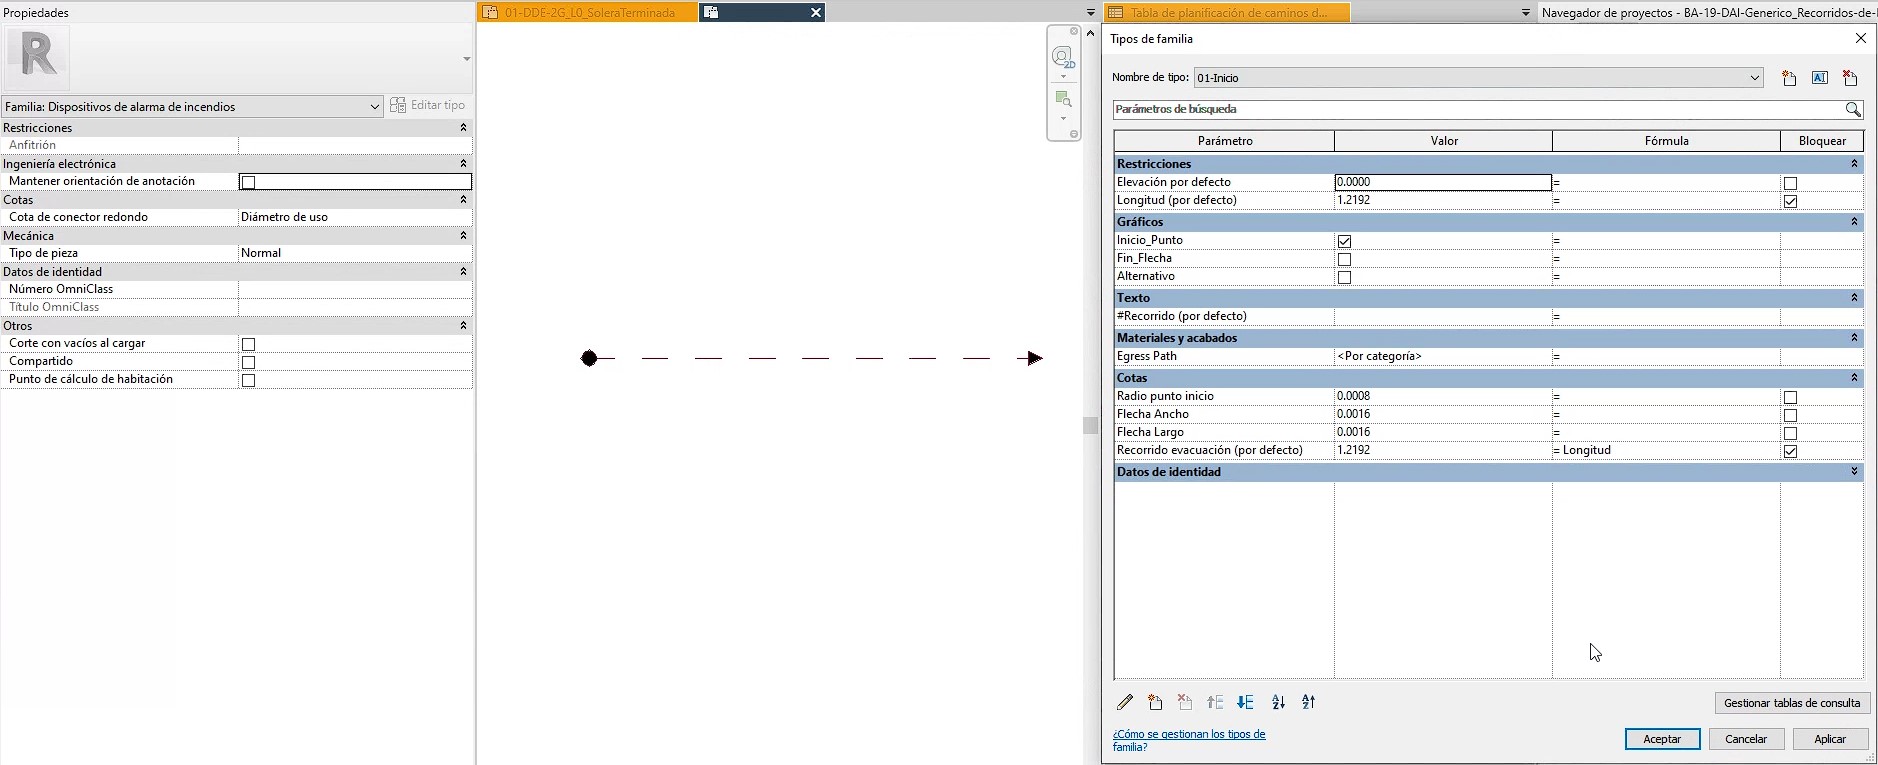The image size is (1878, 765).
Task: Click the delete type icon
Action: click(x=1850, y=78)
